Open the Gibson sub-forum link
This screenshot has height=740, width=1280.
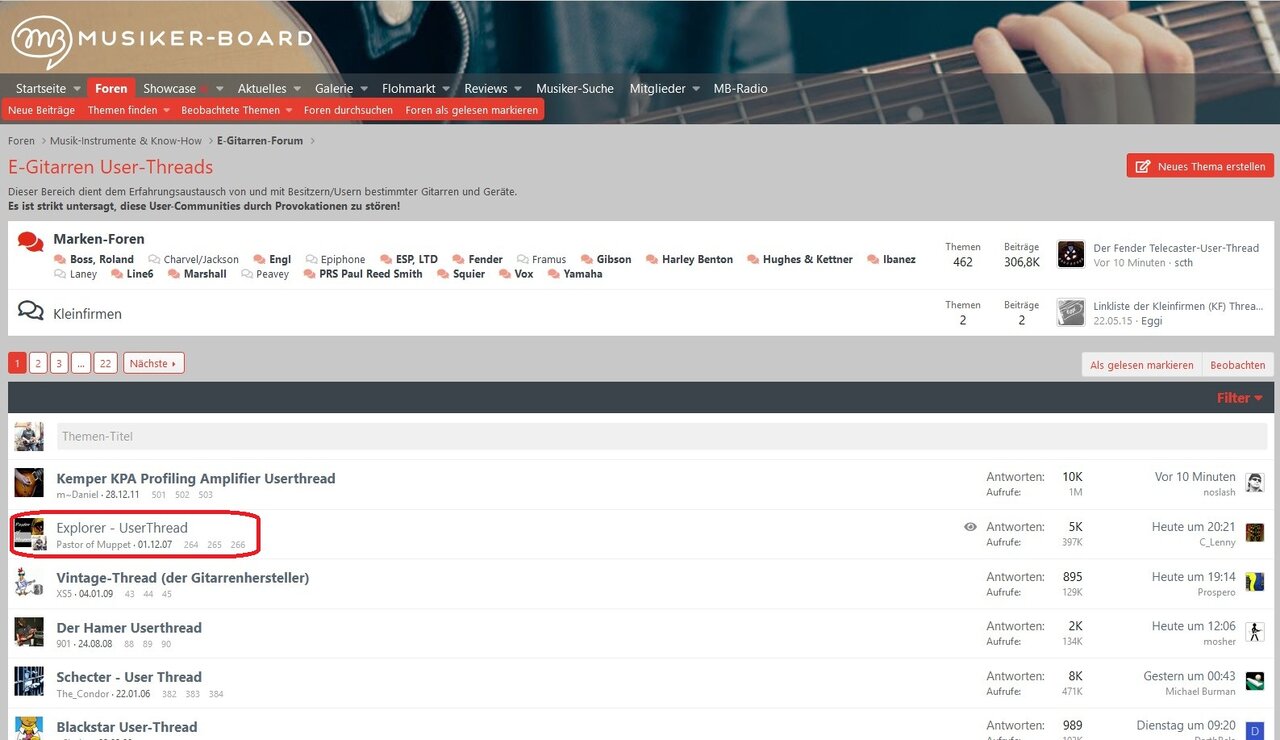pyautogui.click(x=614, y=259)
